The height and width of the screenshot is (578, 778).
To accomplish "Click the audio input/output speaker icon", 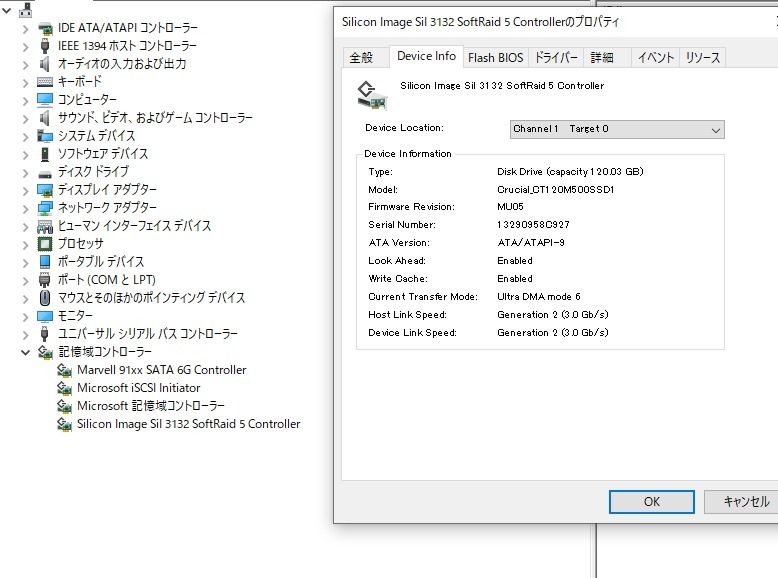I will [45, 64].
